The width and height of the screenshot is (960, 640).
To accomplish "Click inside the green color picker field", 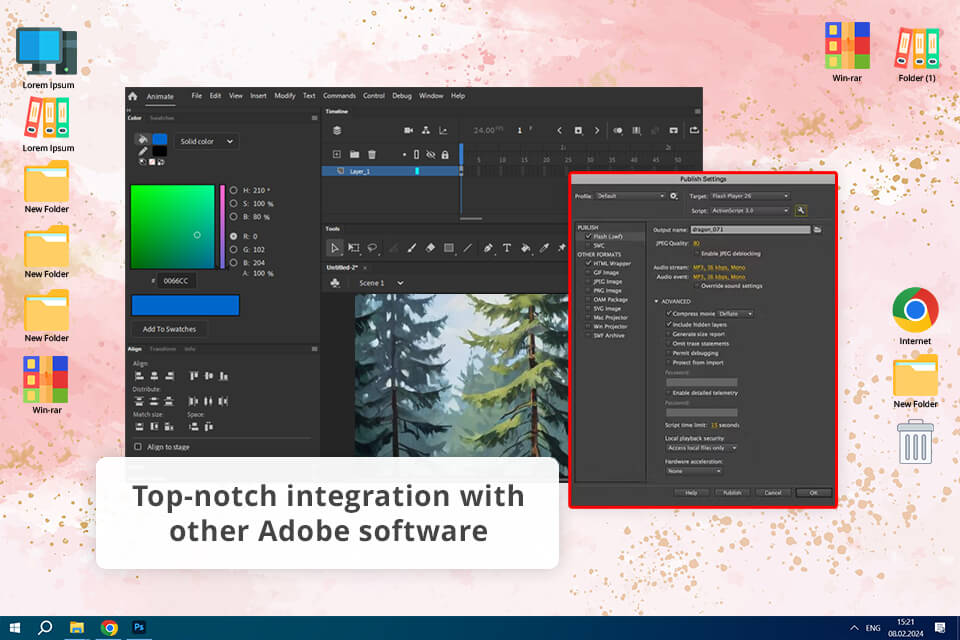I will click(173, 227).
